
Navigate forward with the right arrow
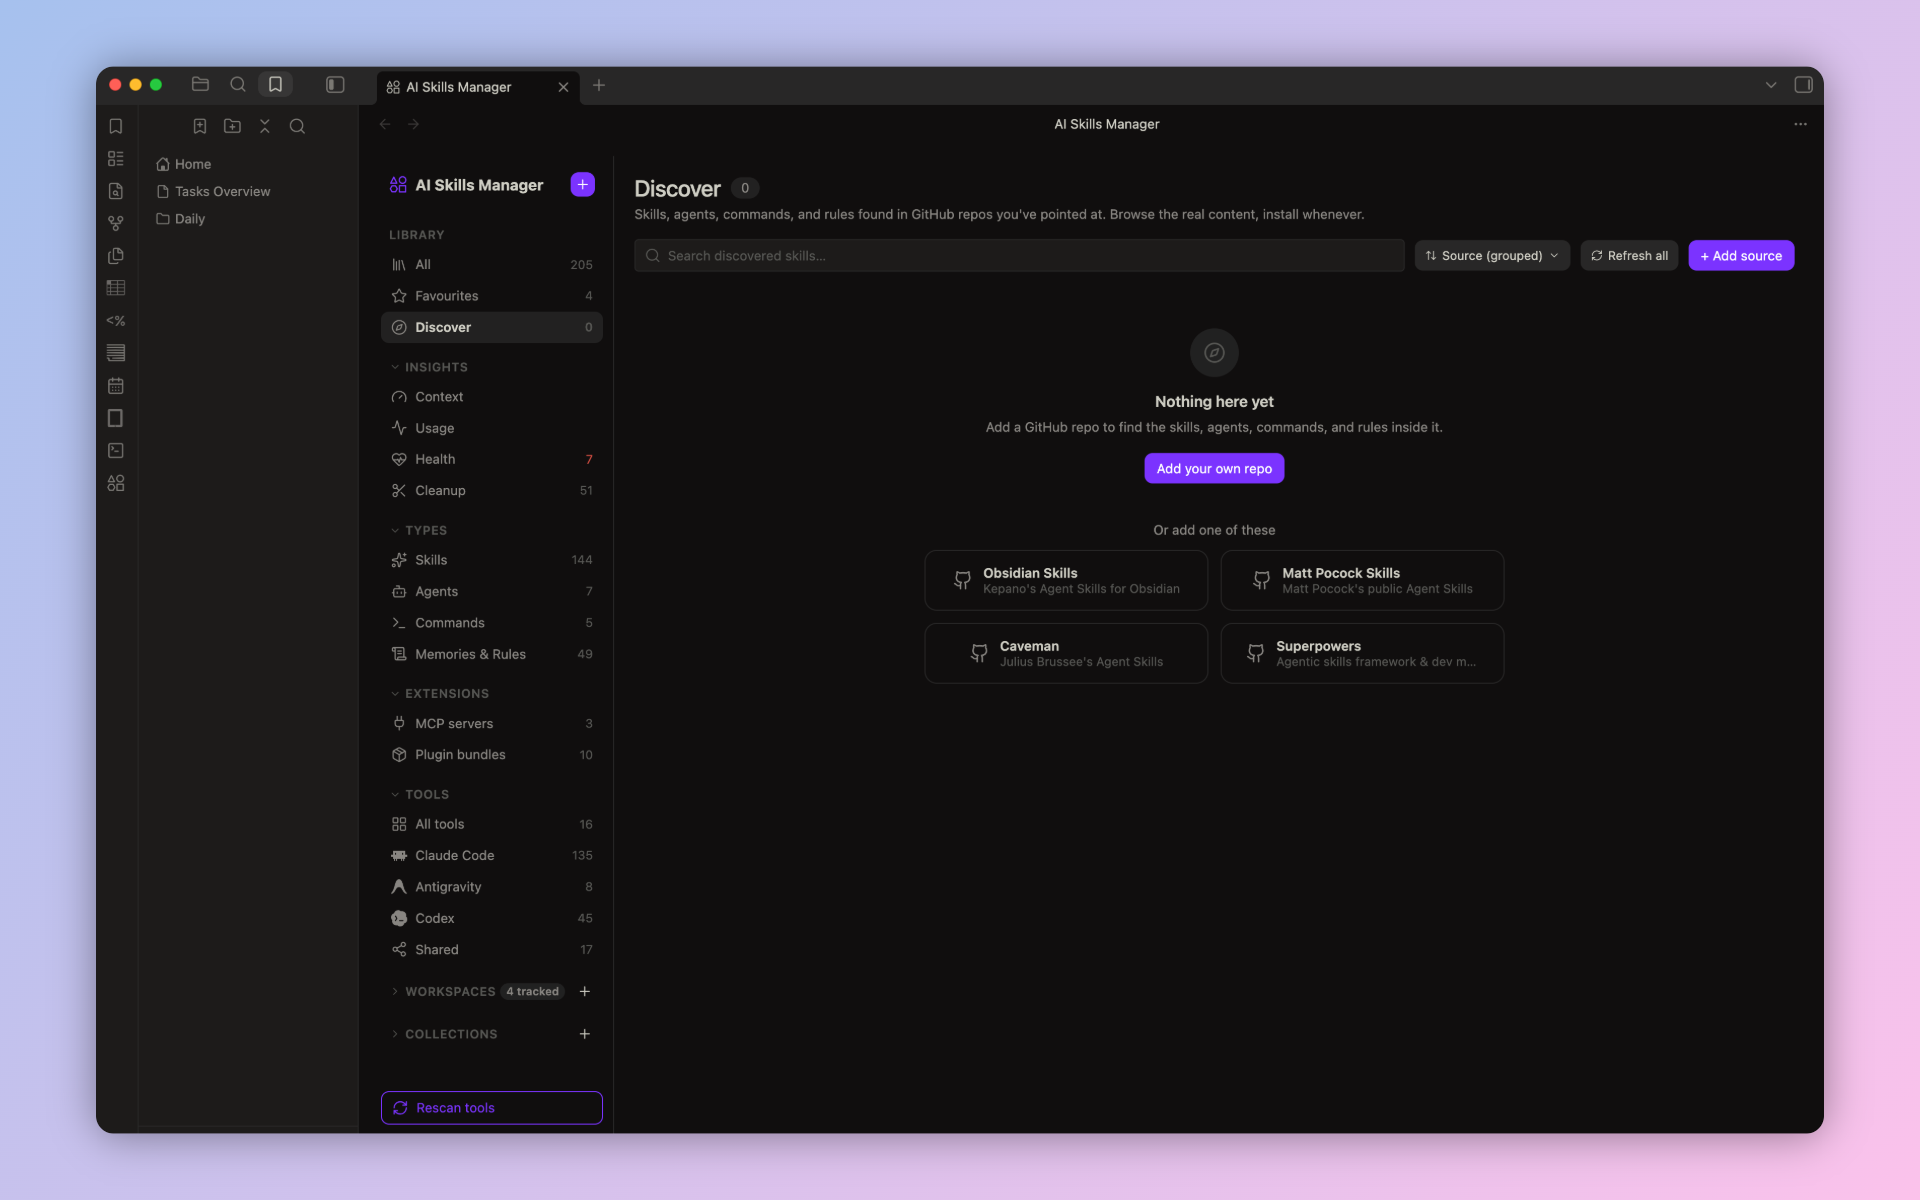414,124
